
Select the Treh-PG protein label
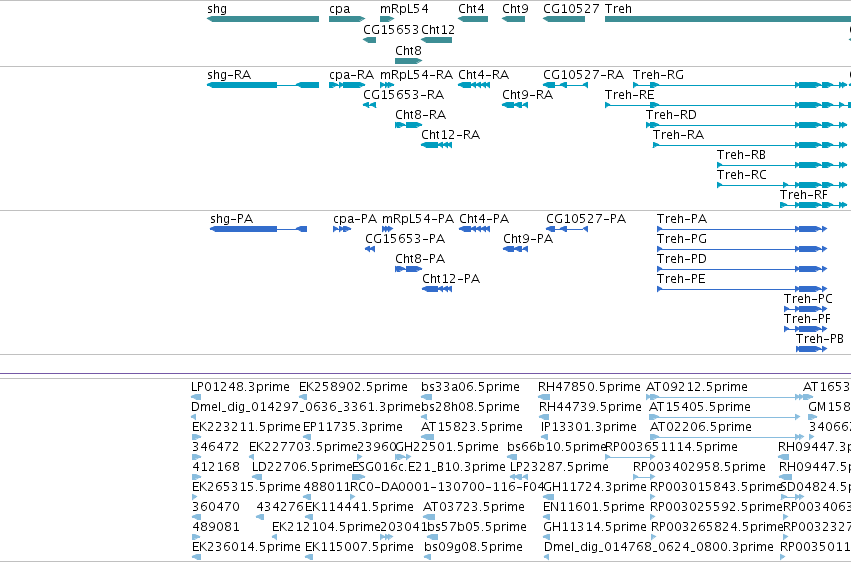coord(682,239)
